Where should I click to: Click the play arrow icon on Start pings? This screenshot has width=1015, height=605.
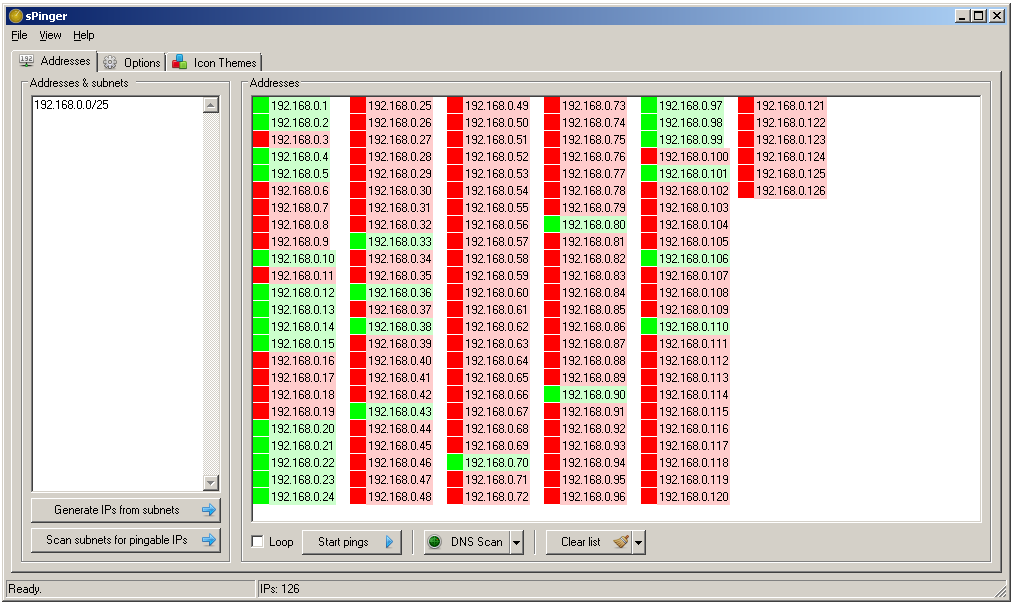click(x=389, y=542)
